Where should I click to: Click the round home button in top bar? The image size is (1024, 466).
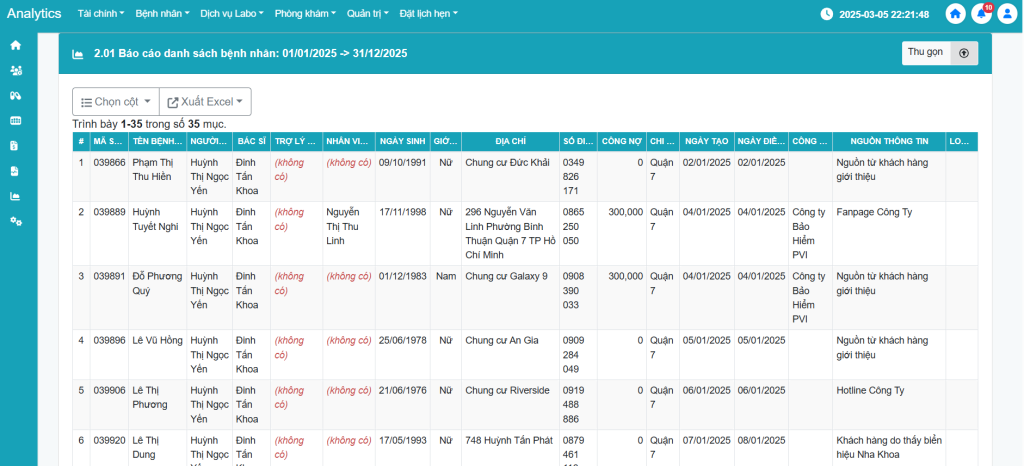click(956, 14)
